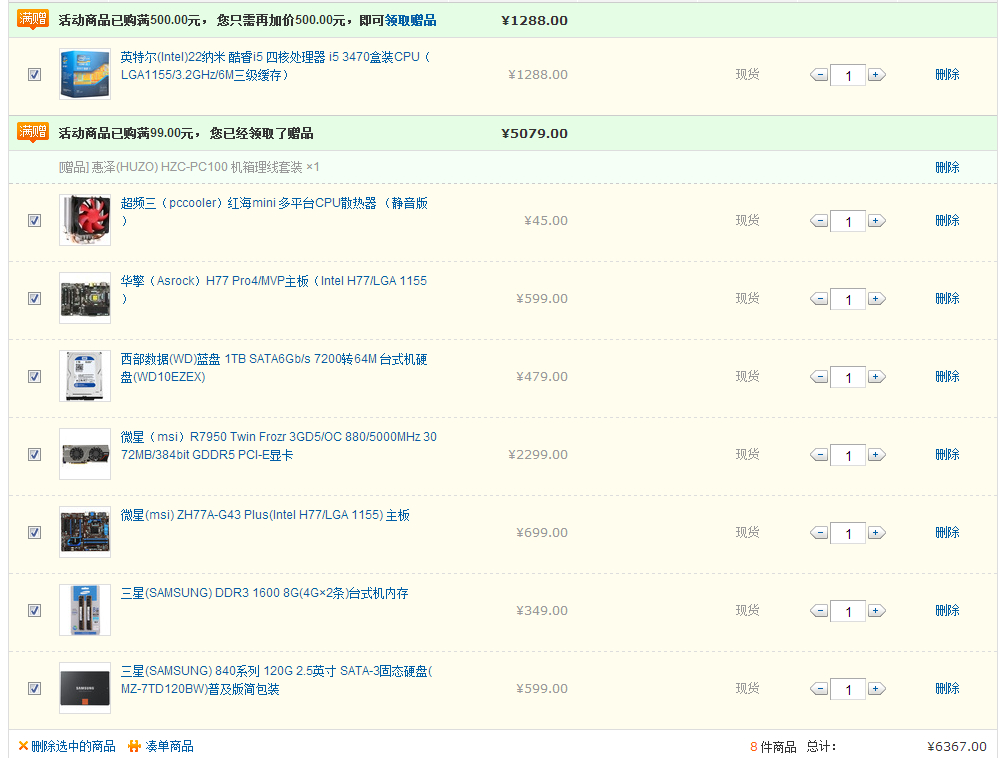This screenshot has height=758, width=1007.
Task: Uncheck the Intel i5 3470 CPU item
Action: 35,75
